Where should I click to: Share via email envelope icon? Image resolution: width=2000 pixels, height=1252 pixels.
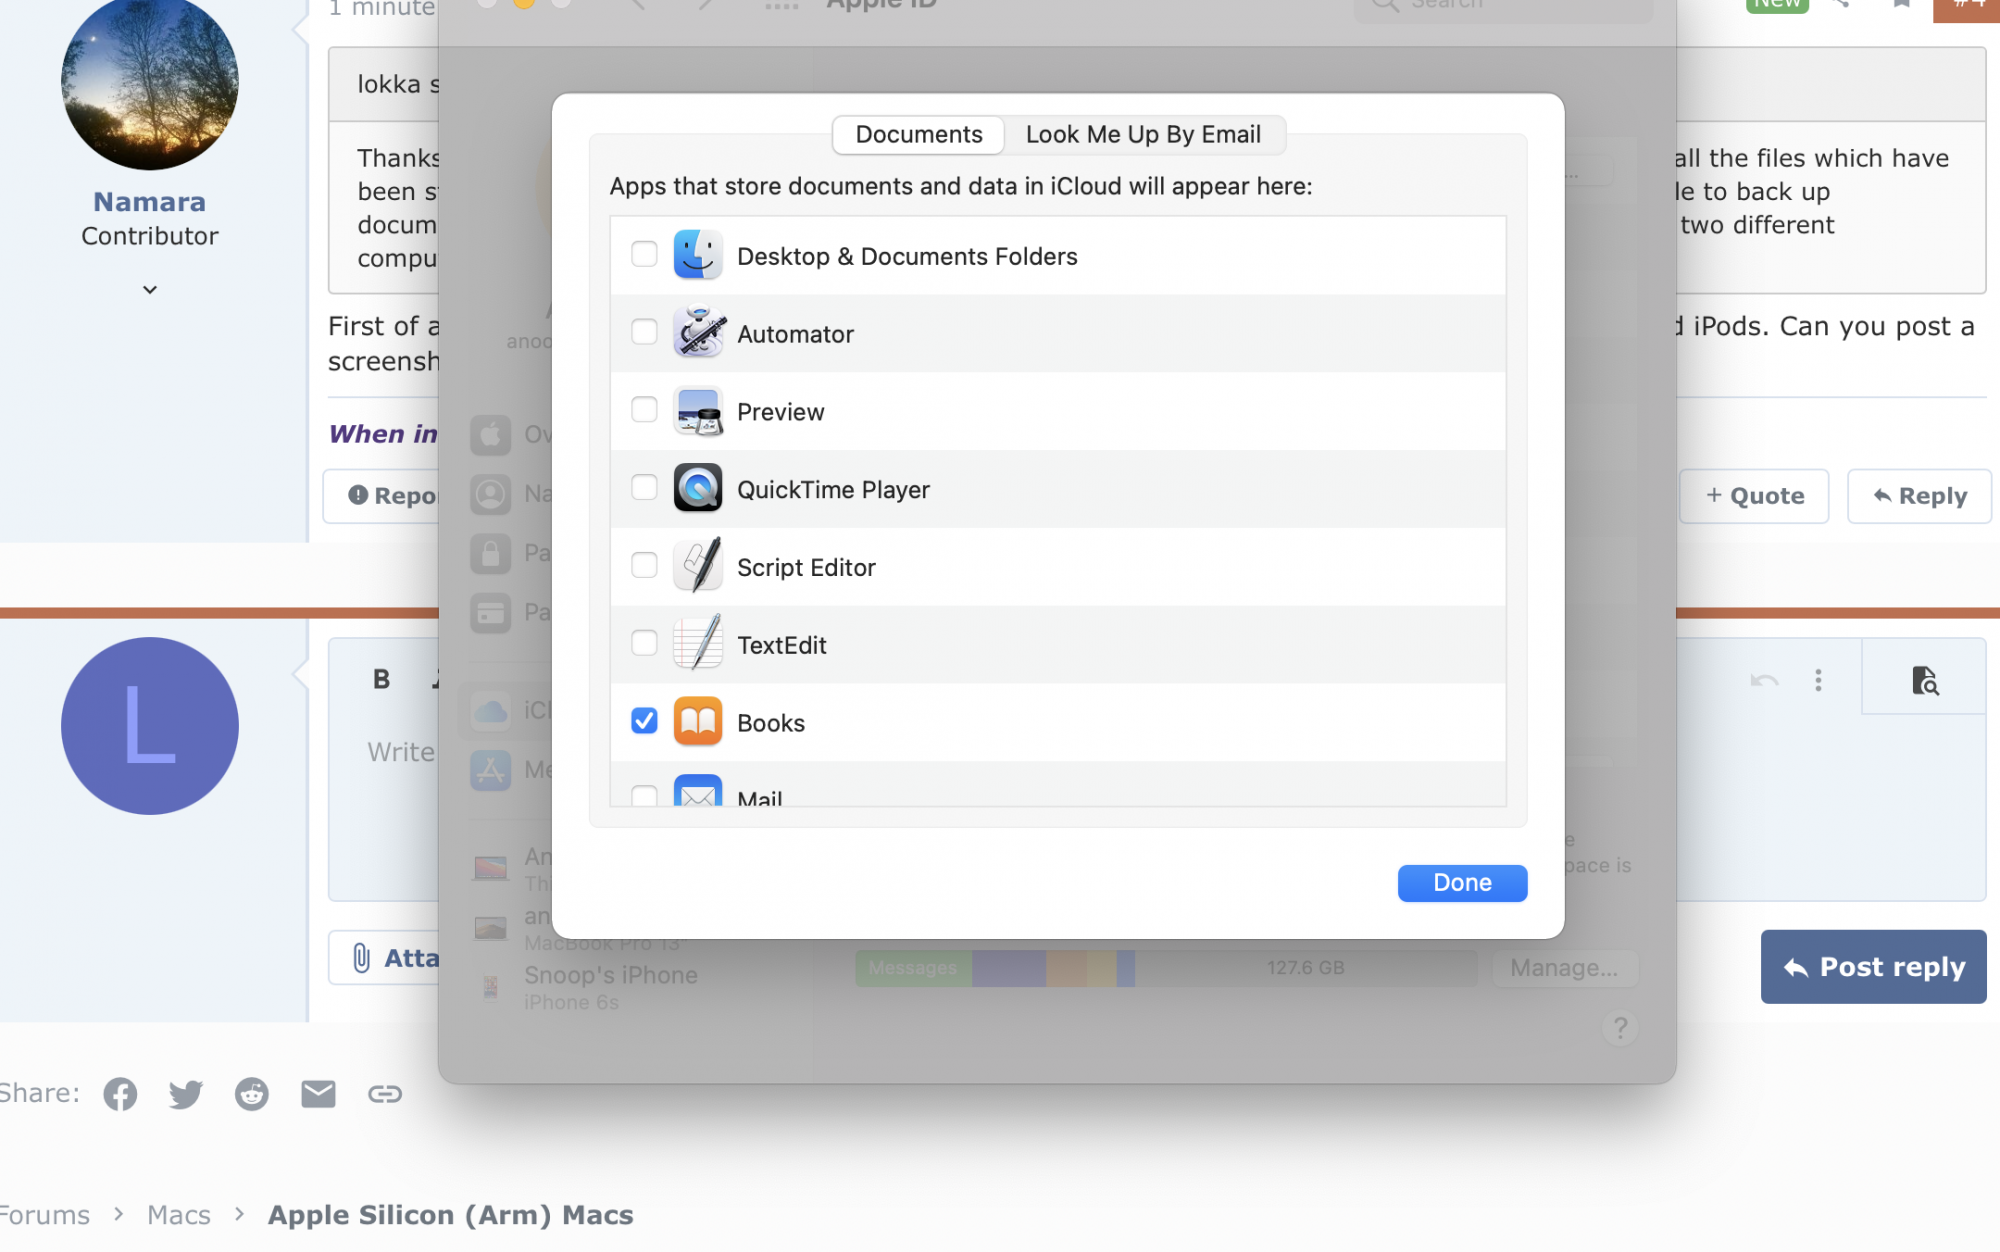pyautogui.click(x=318, y=1094)
